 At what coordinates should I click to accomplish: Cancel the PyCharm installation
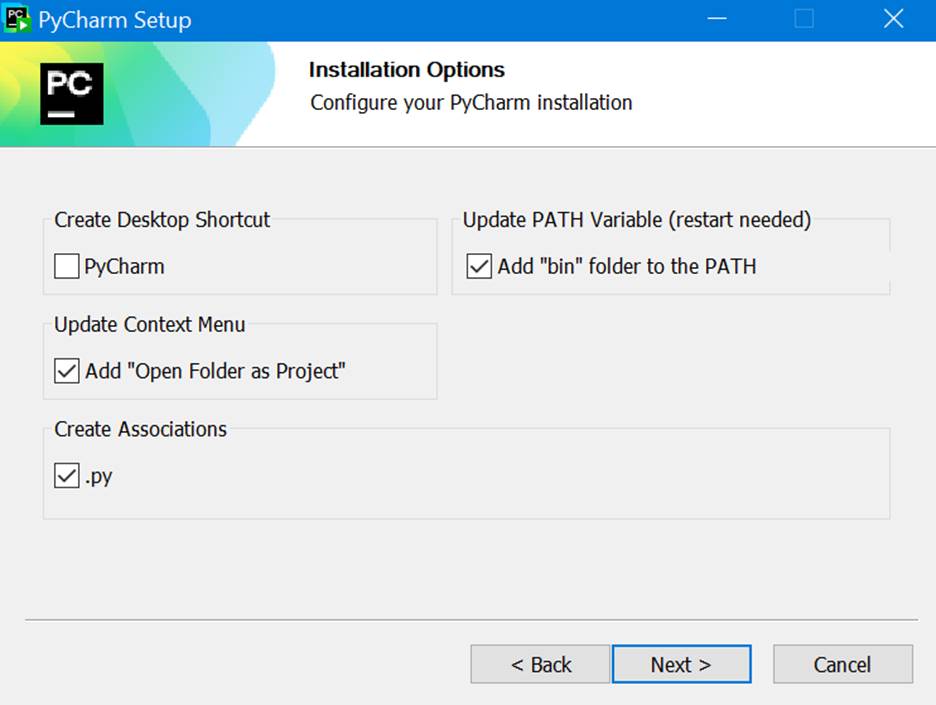coord(842,665)
